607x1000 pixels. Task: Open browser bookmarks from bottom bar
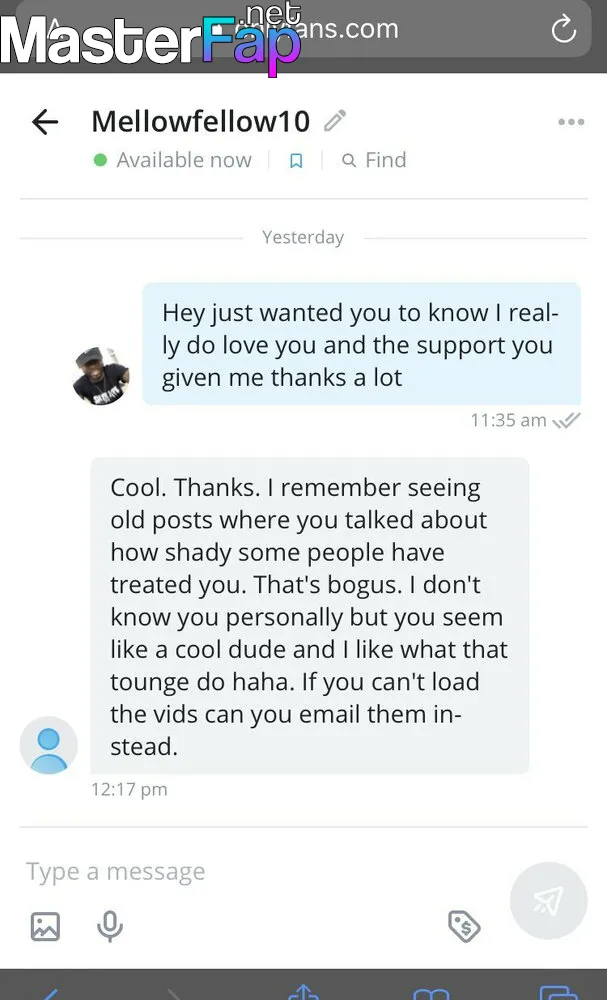click(431, 992)
